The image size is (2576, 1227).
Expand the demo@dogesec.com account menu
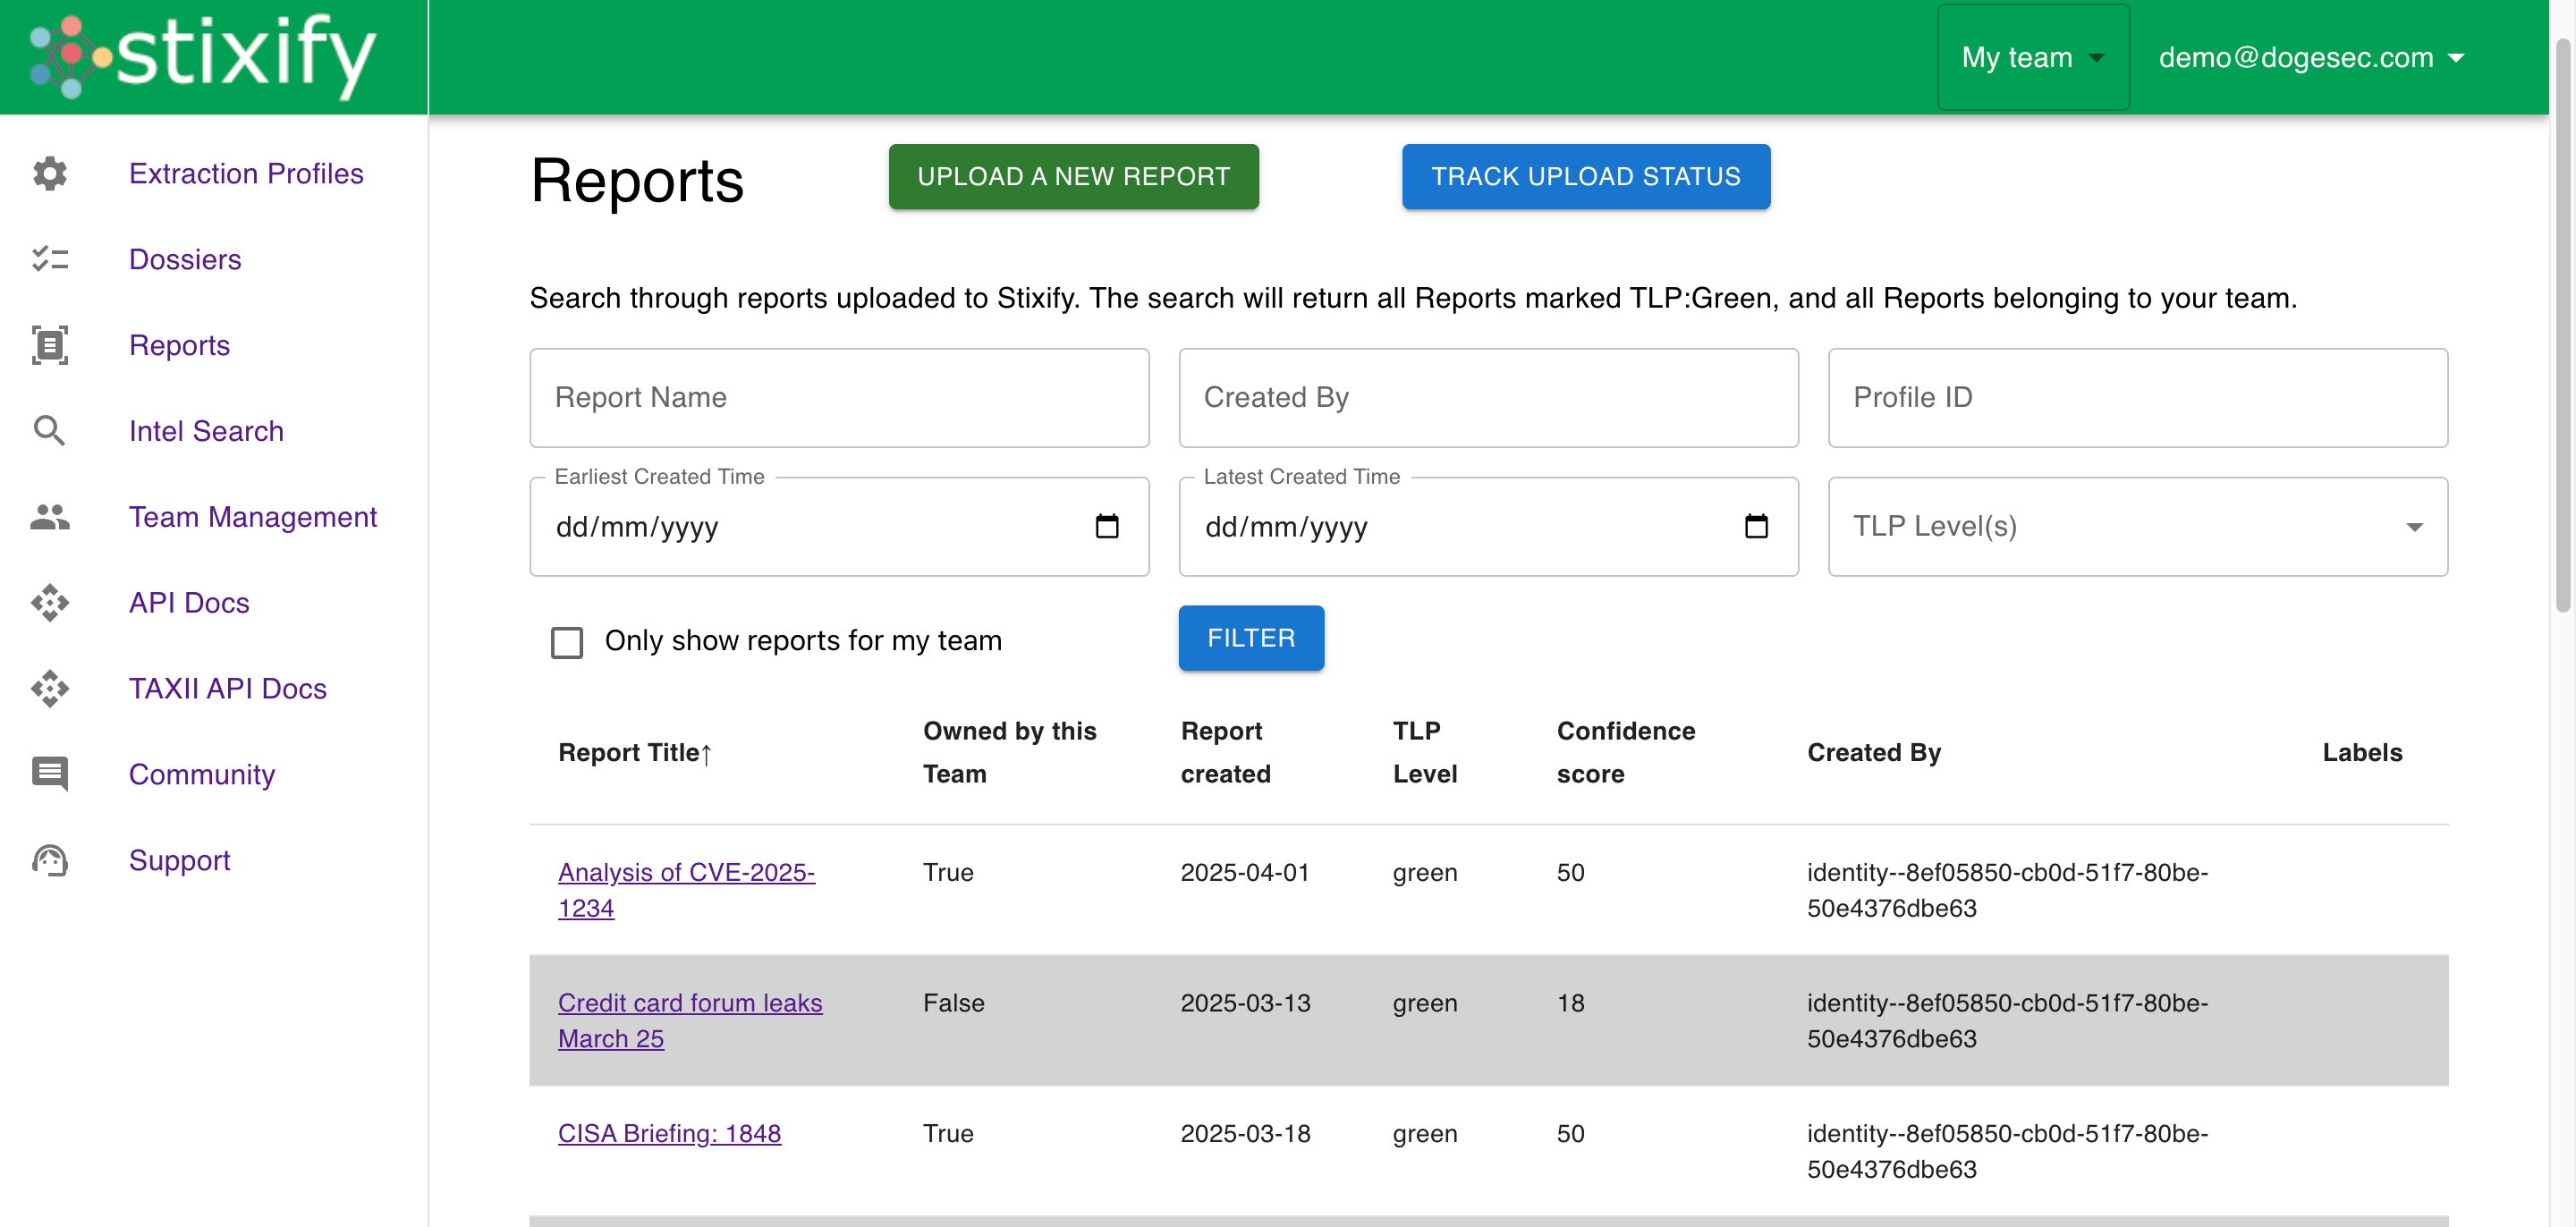tap(2310, 57)
